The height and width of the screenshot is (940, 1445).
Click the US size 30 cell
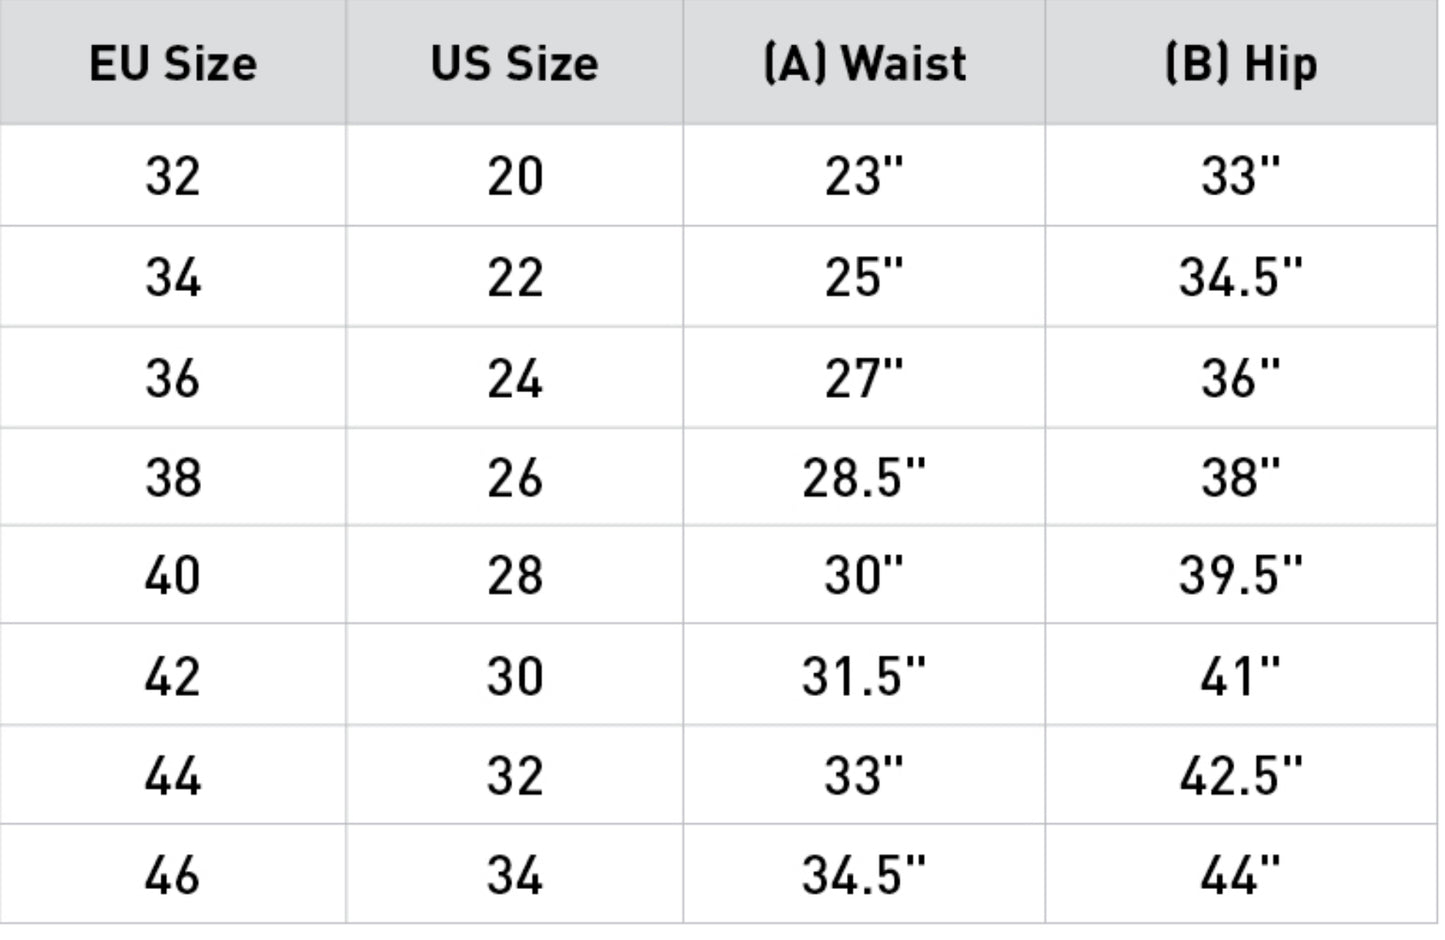click(515, 675)
